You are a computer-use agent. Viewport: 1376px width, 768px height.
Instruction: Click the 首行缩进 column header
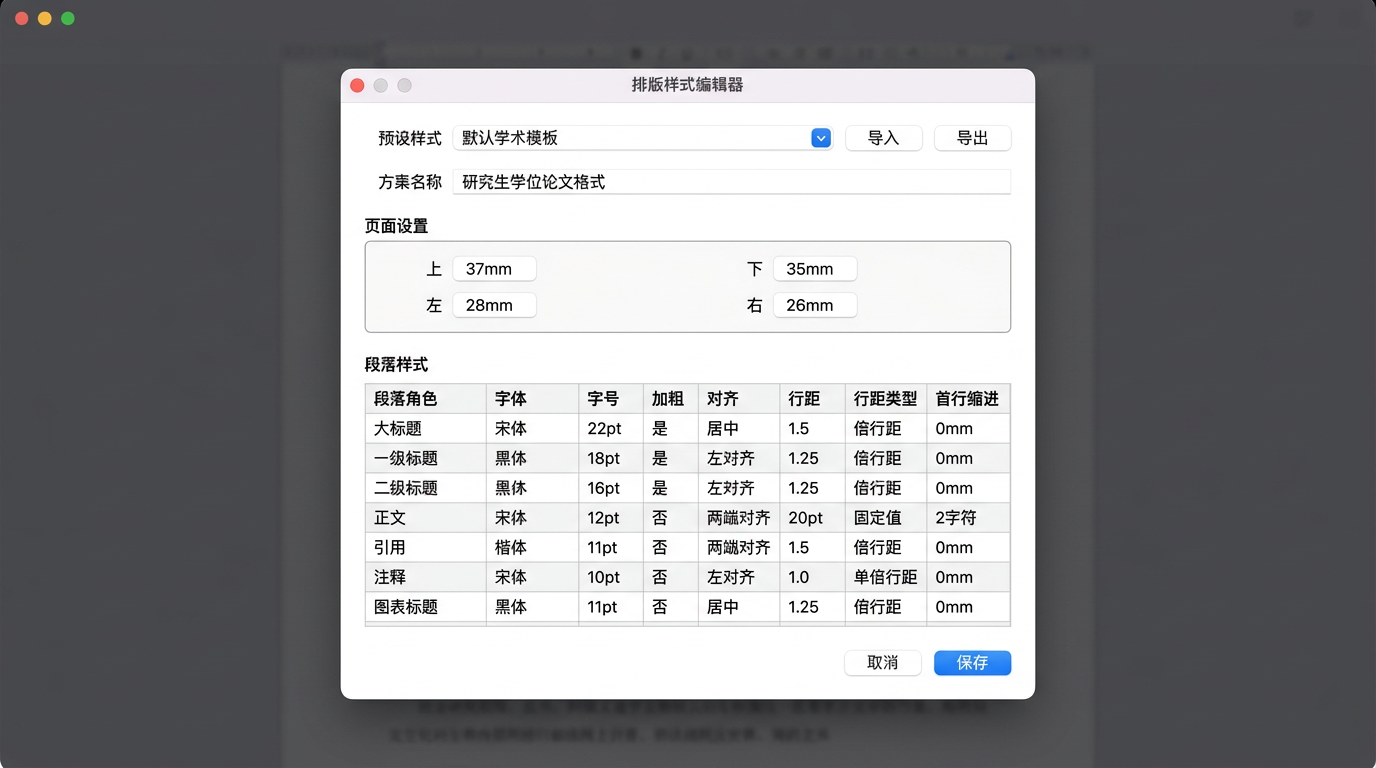tap(968, 399)
